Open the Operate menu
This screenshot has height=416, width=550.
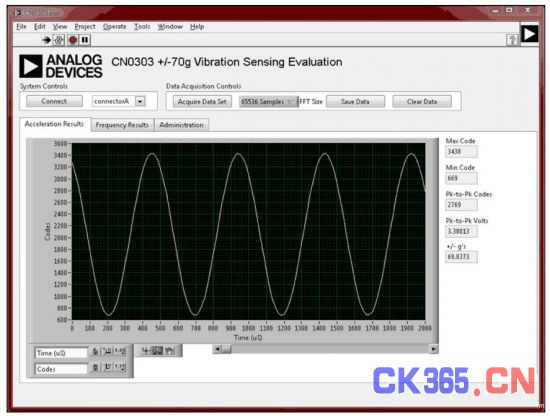(114, 27)
